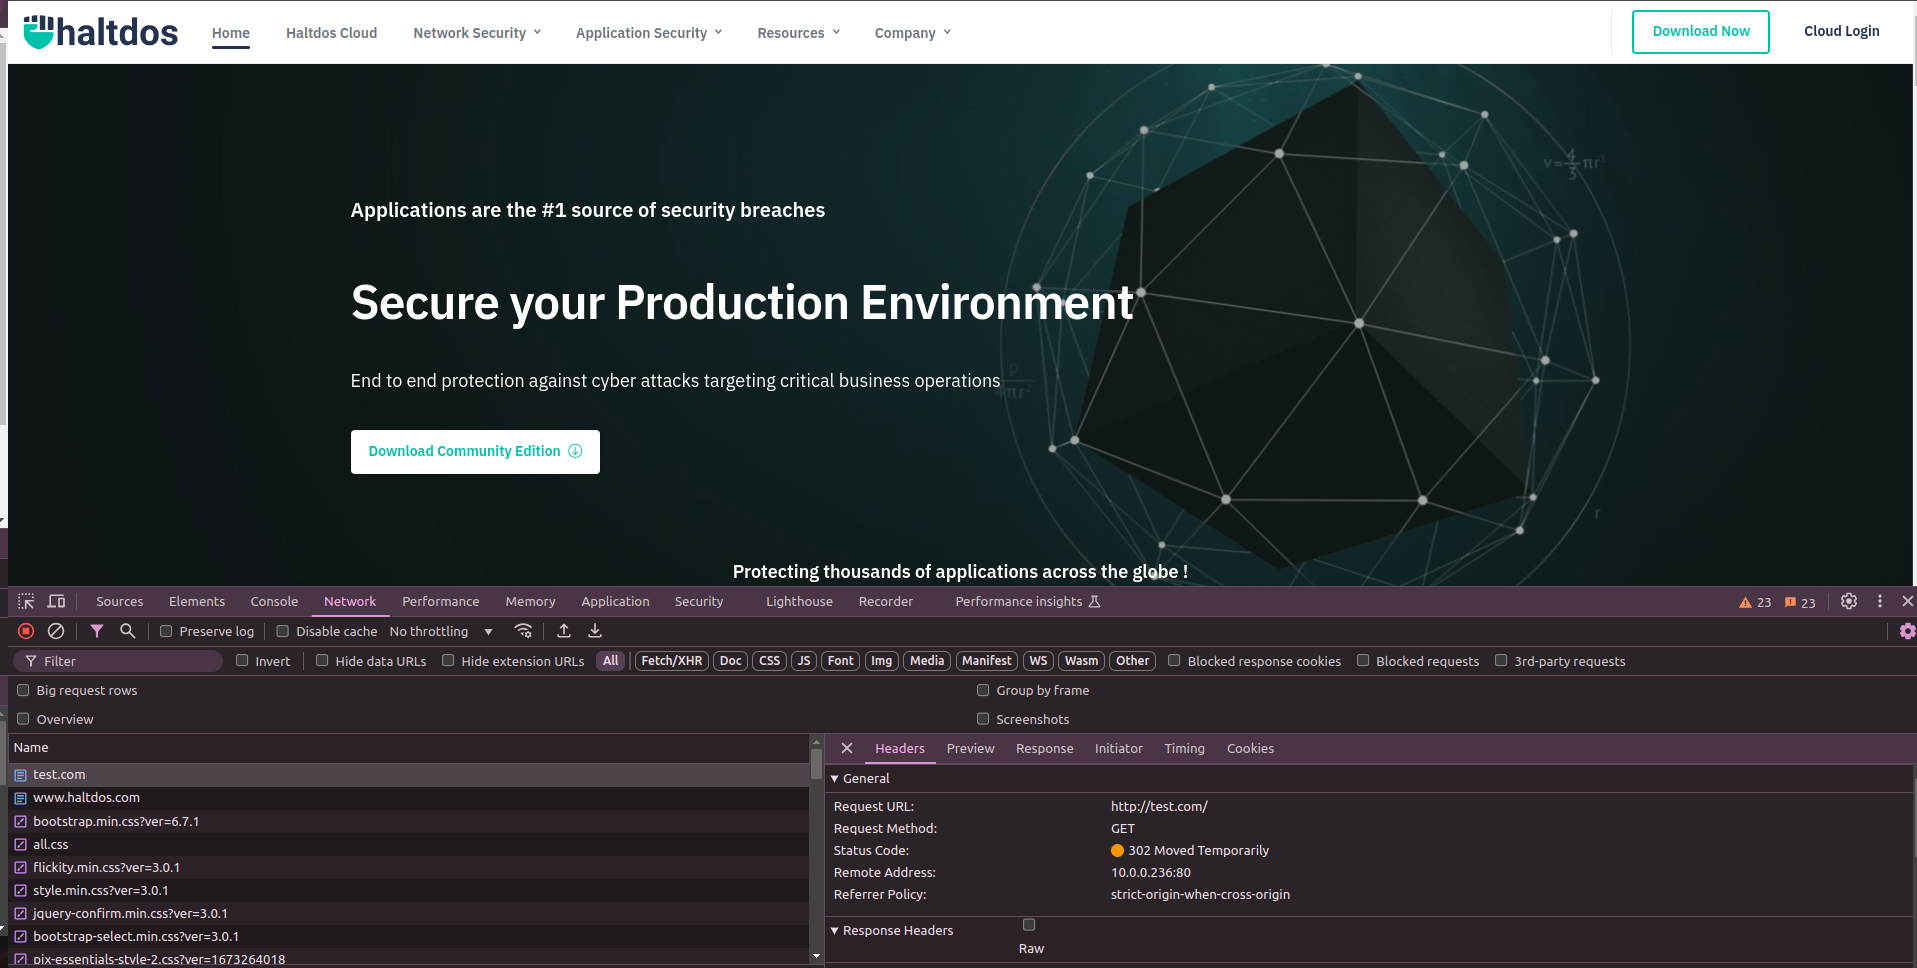
Task: Open network conditions wifi icon
Action: pyautogui.click(x=523, y=631)
